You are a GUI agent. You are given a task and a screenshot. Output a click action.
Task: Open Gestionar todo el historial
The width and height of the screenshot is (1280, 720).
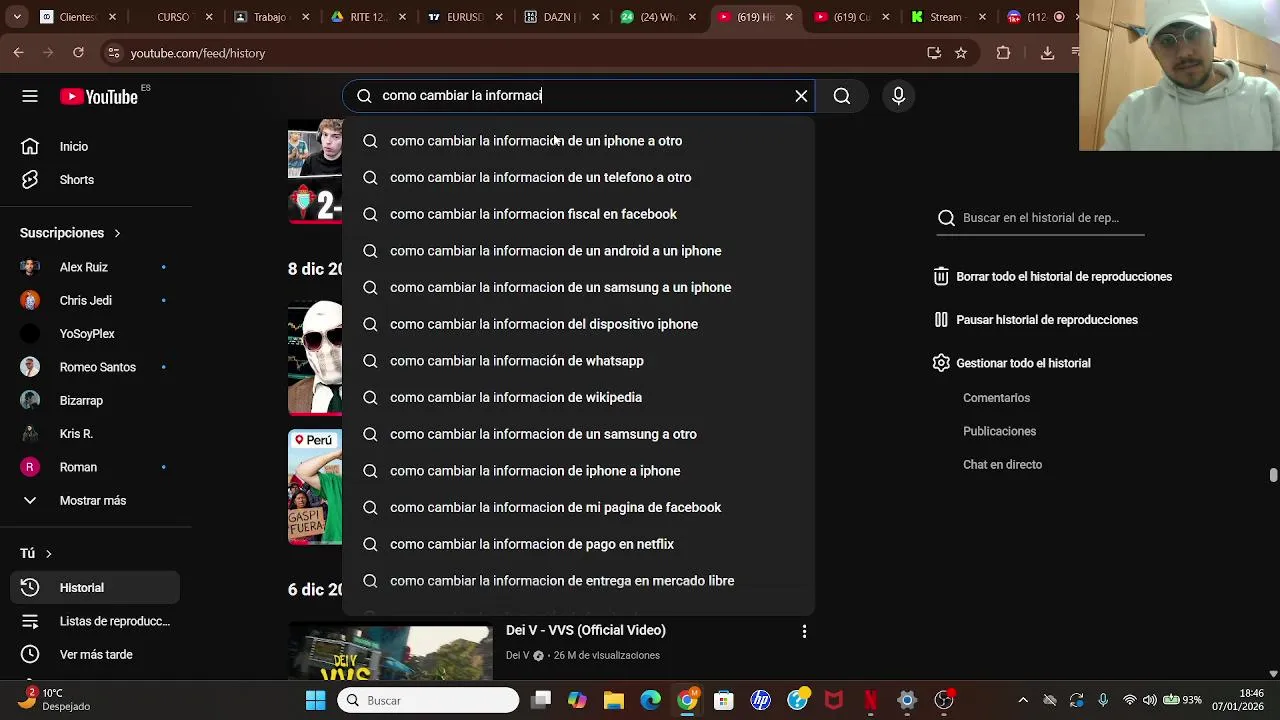click(1011, 363)
